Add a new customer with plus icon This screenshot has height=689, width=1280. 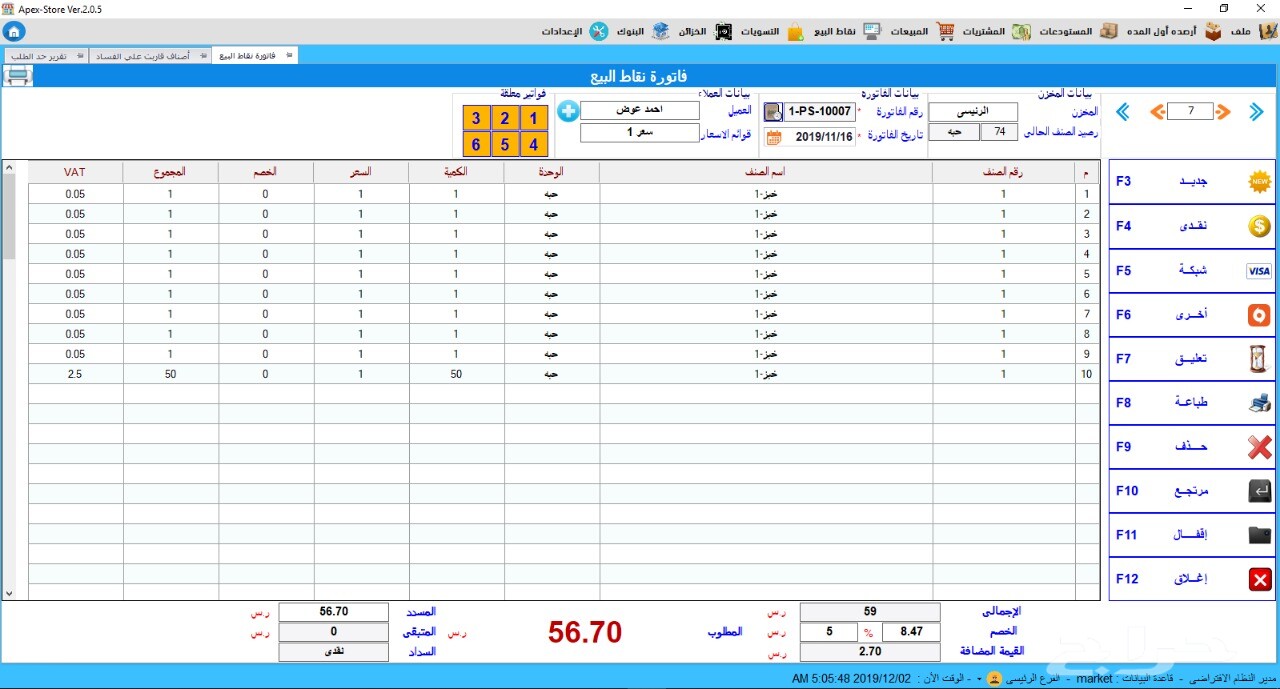pos(568,111)
